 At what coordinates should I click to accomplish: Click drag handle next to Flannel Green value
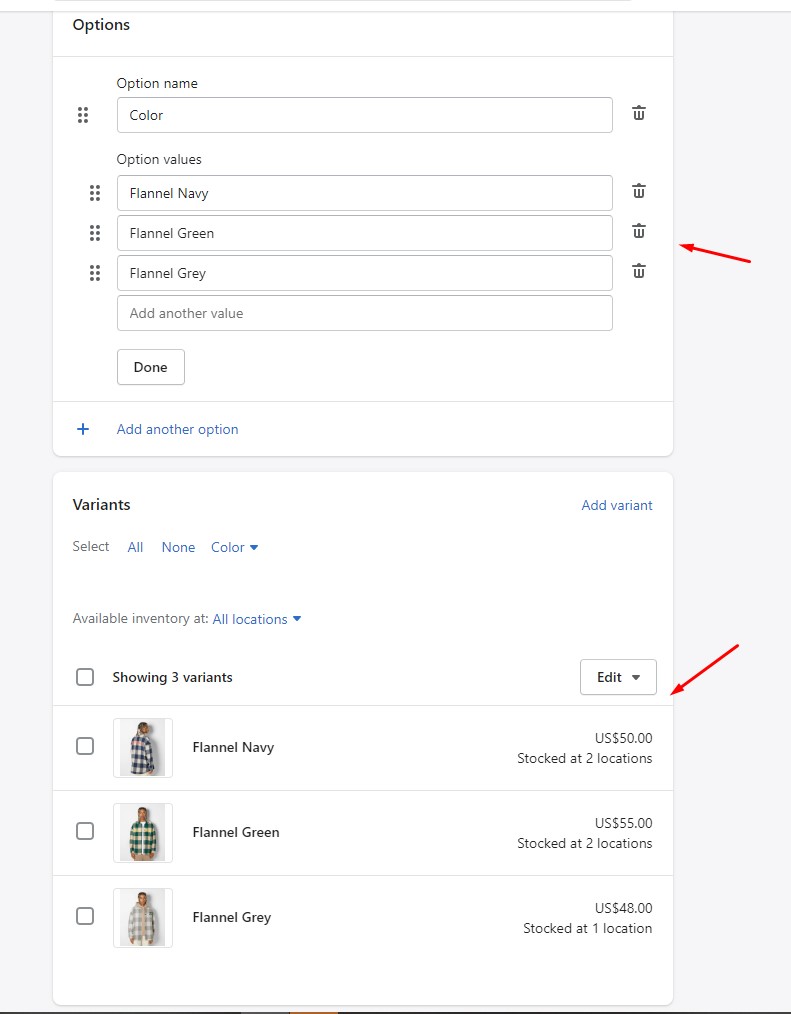(x=95, y=233)
